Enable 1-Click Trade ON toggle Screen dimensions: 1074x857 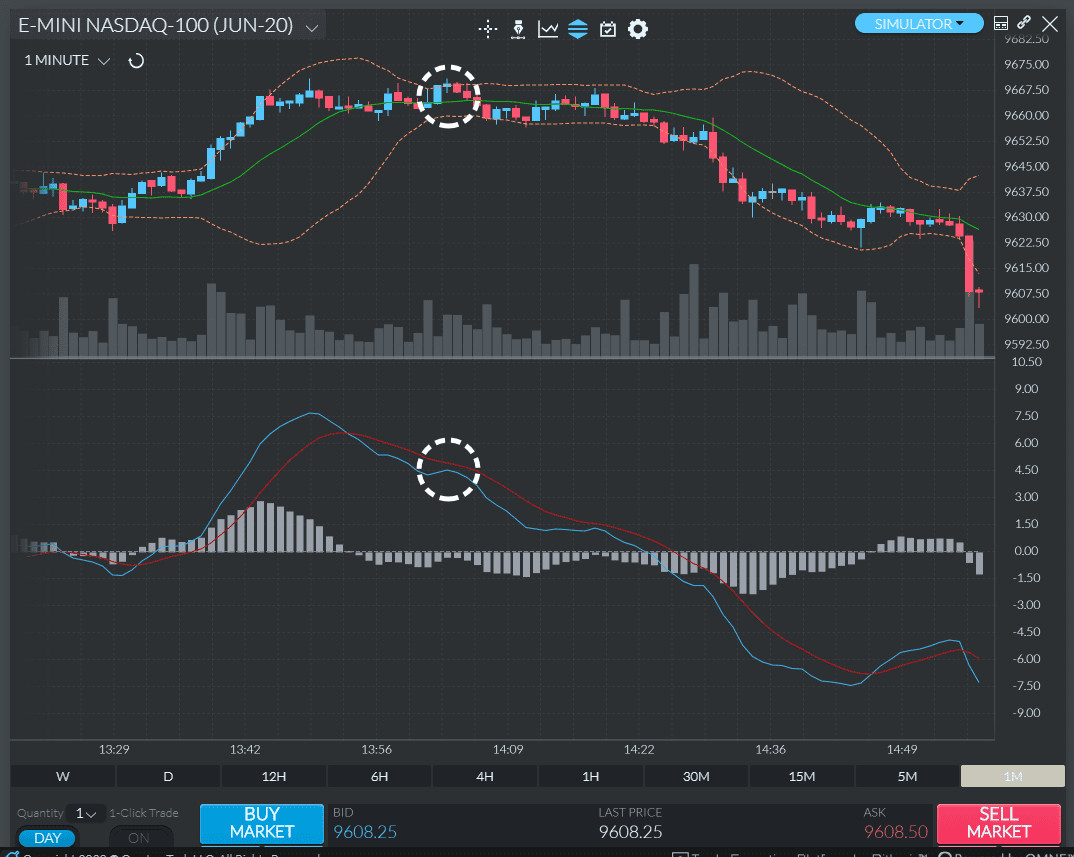(141, 838)
